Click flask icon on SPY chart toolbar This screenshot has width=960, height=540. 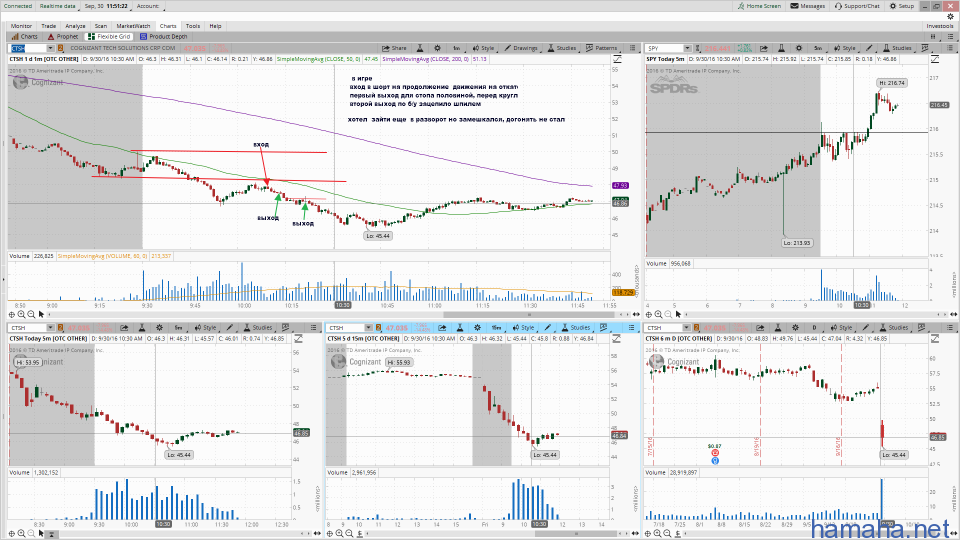point(781,48)
